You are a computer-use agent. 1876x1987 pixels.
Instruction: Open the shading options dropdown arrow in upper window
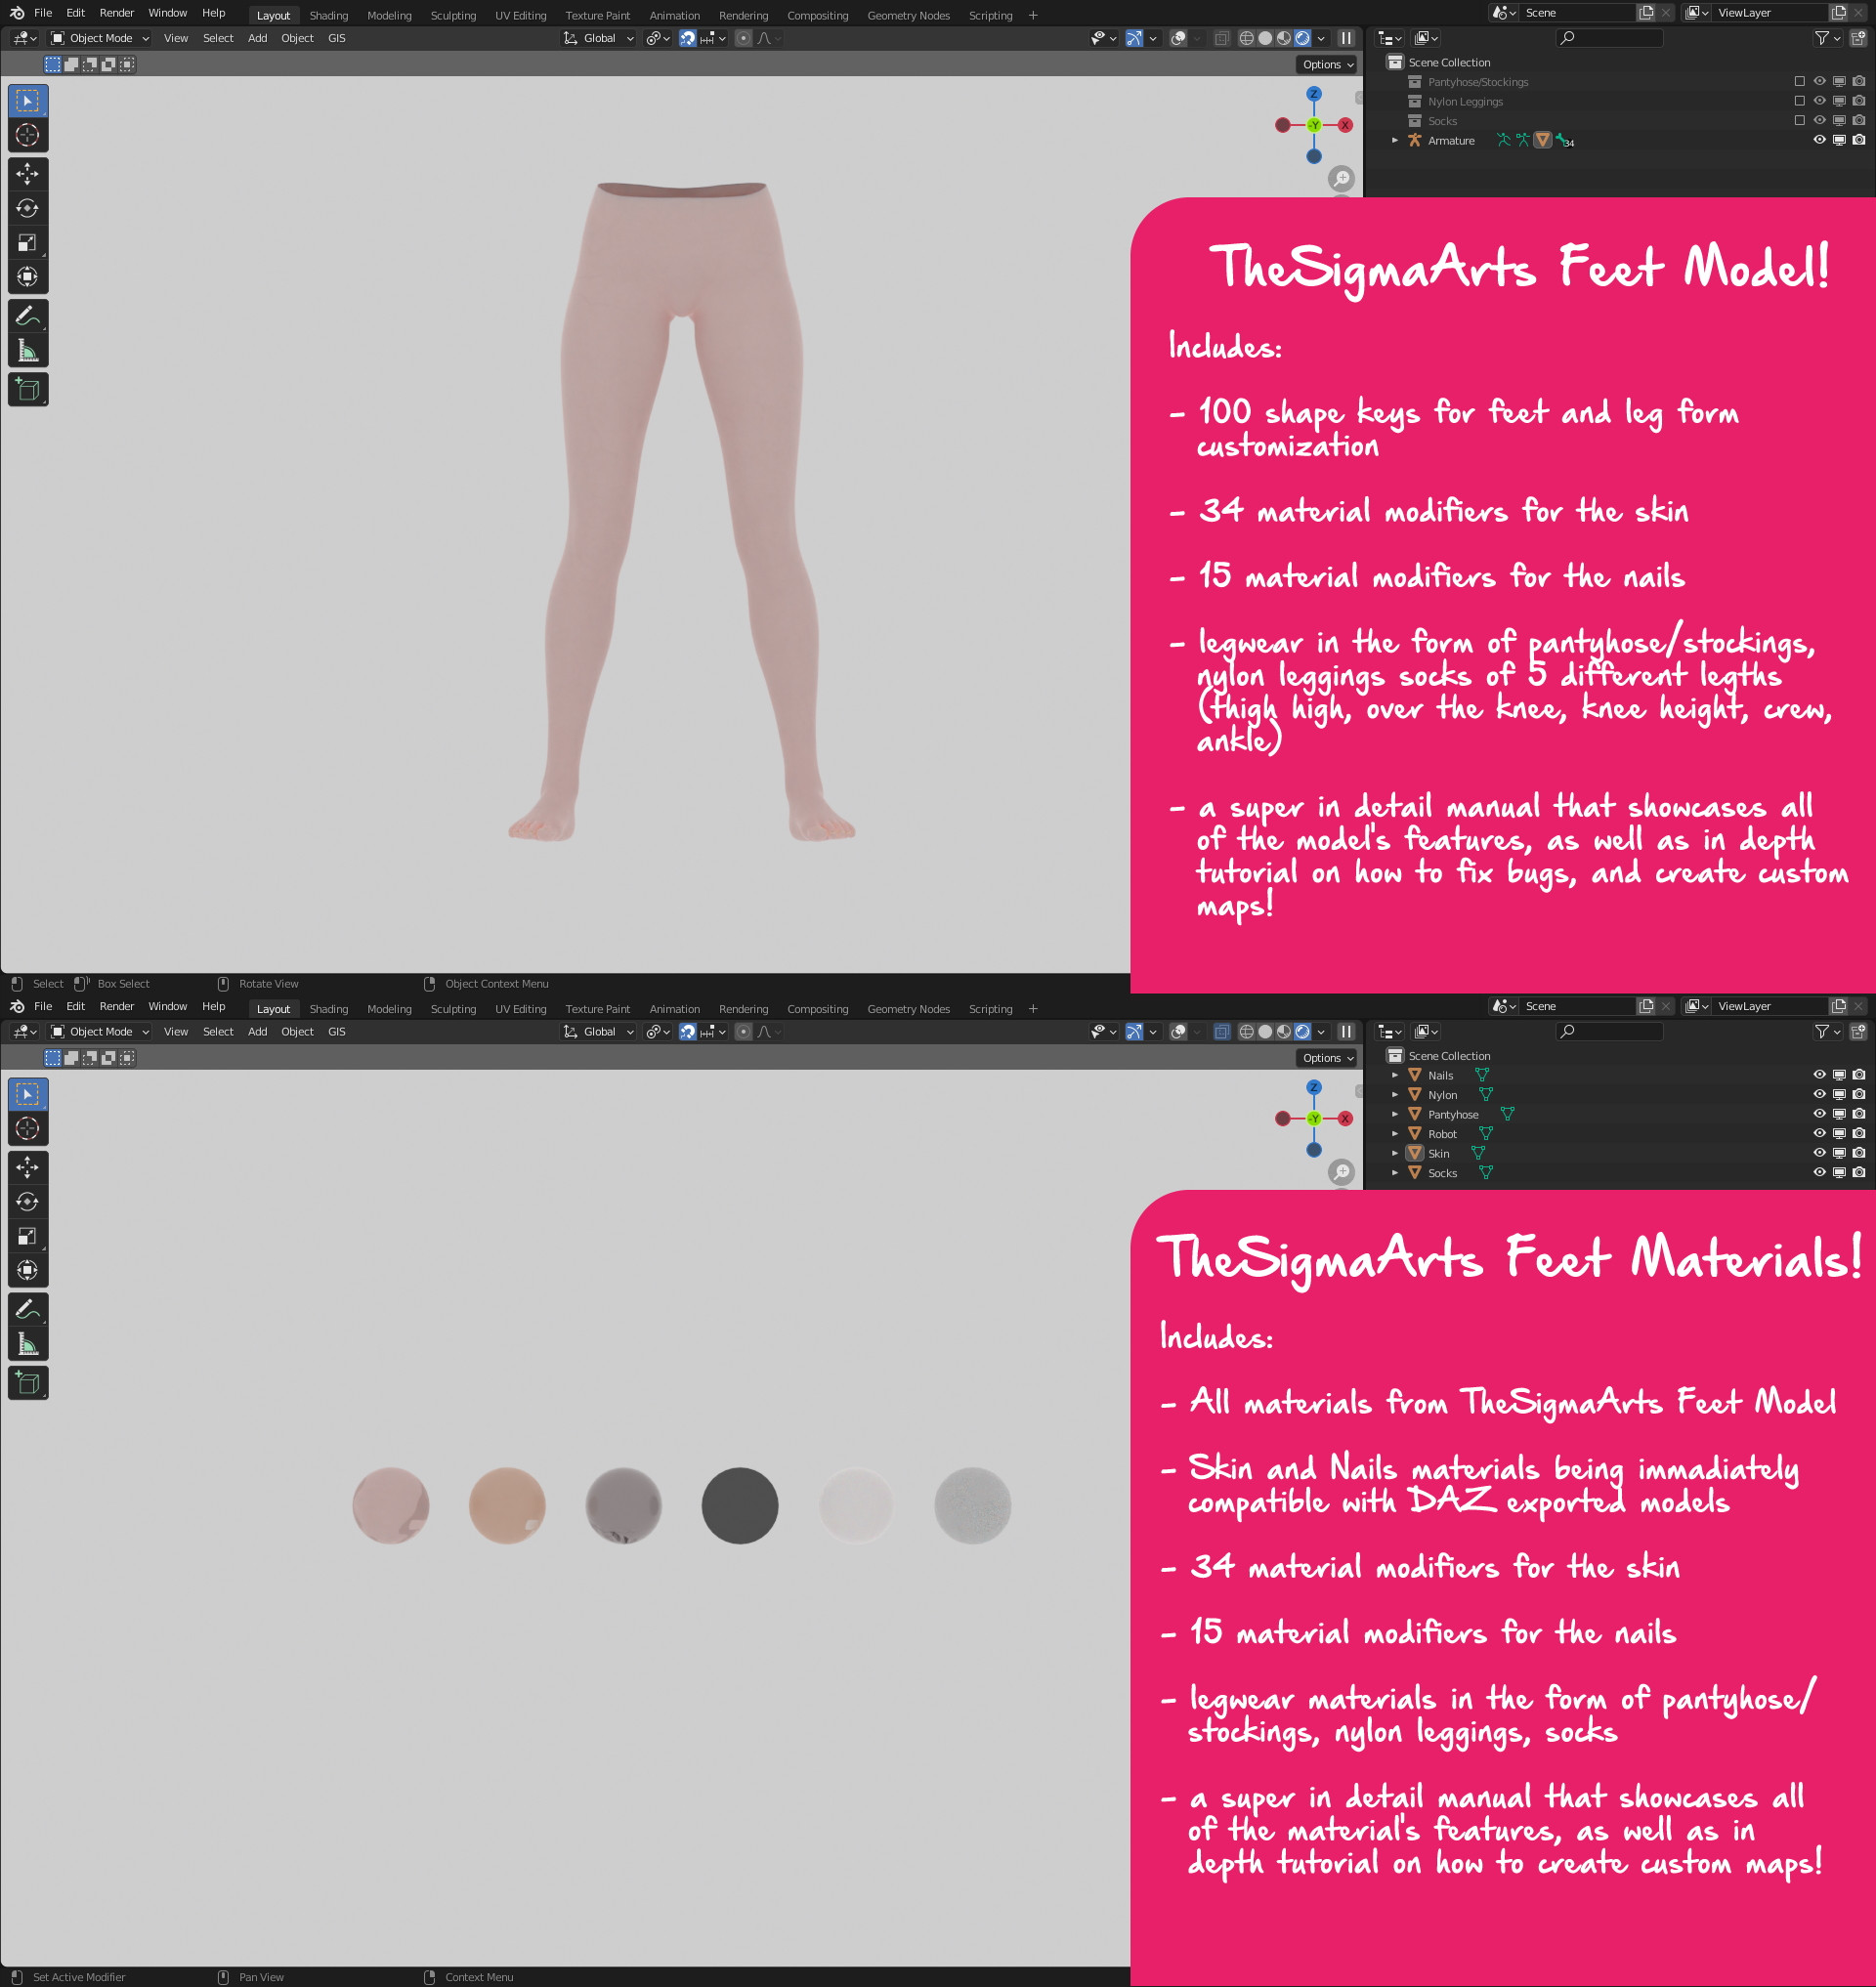[x=1321, y=38]
